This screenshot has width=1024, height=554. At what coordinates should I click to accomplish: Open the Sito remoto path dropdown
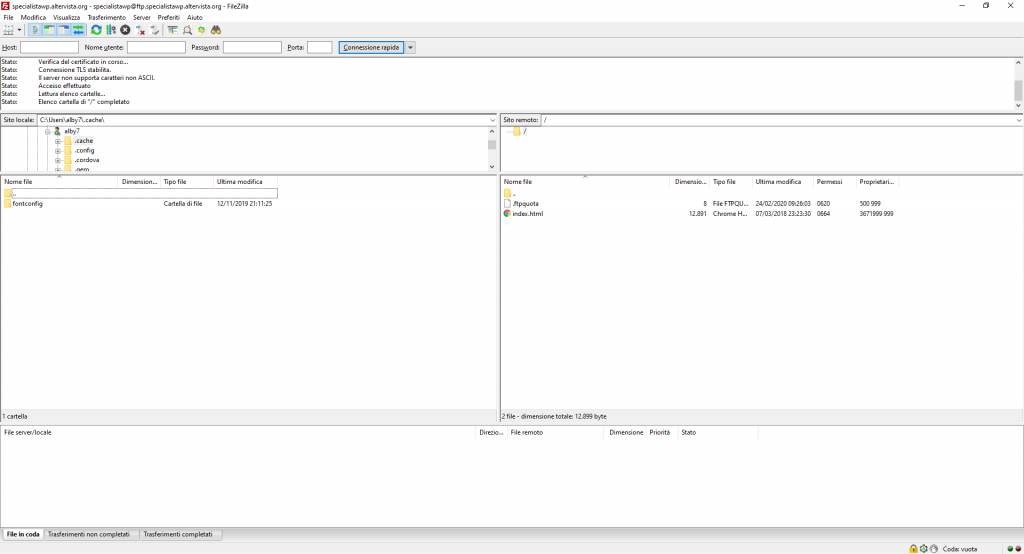tap(1016, 120)
